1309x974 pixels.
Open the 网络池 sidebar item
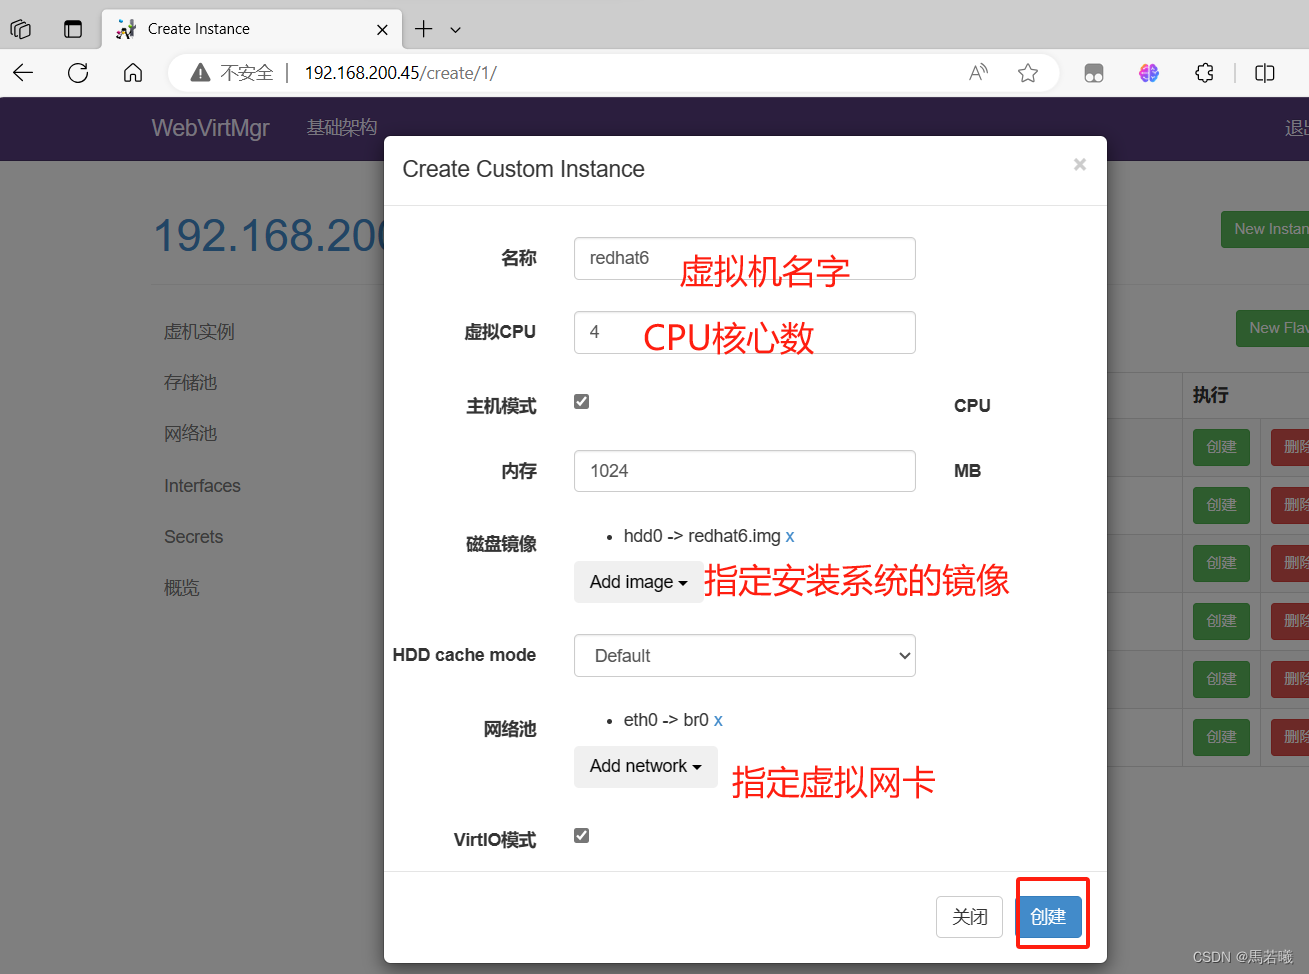pos(190,434)
